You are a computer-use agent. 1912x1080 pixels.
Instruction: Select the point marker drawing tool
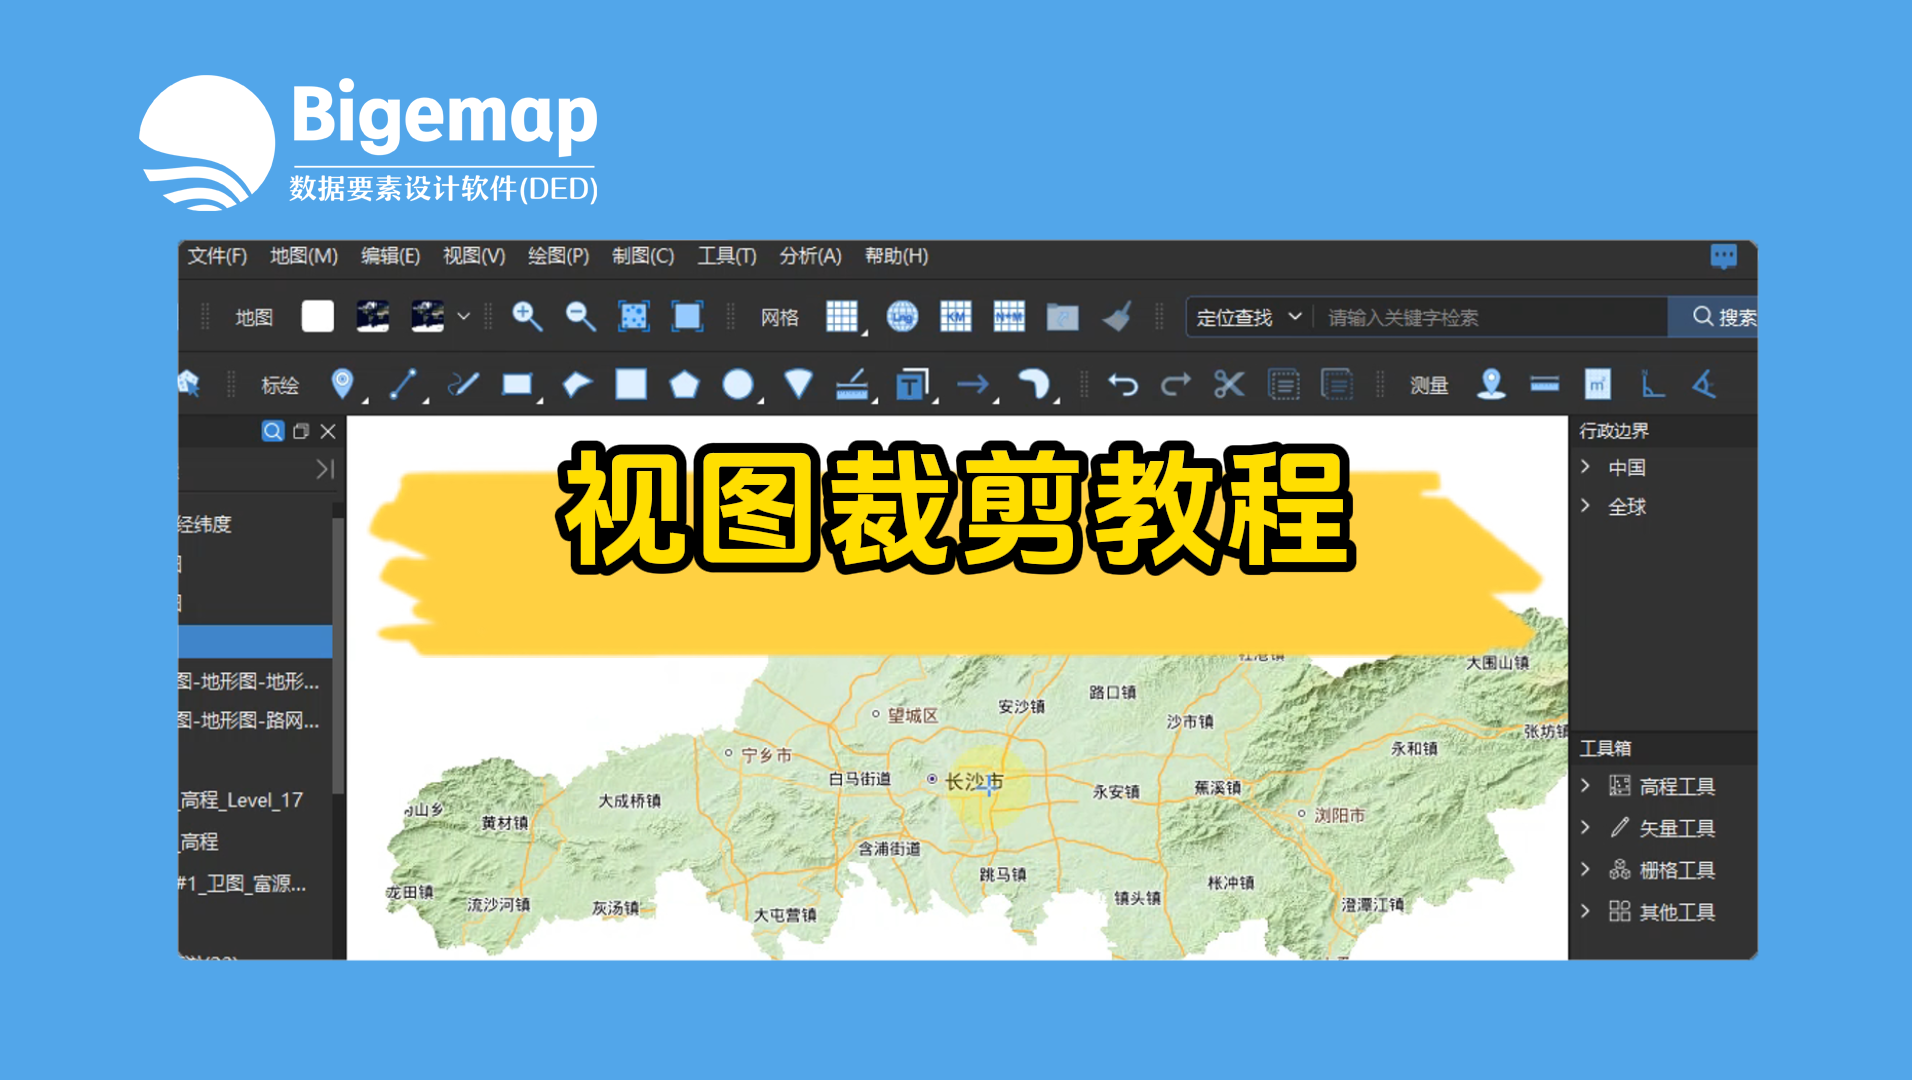pyautogui.click(x=342, y=384)
